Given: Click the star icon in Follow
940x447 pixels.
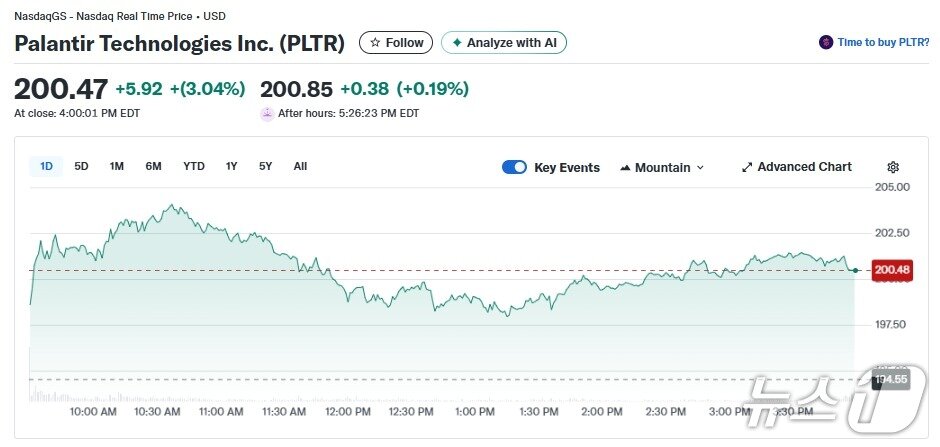Looking at the screenshot, I should [x=375, y=43].
